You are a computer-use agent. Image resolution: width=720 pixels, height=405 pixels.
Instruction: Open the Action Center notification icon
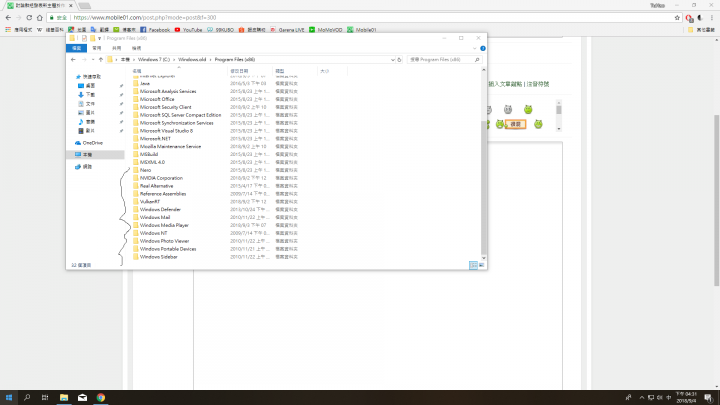[x=709, y=398]
